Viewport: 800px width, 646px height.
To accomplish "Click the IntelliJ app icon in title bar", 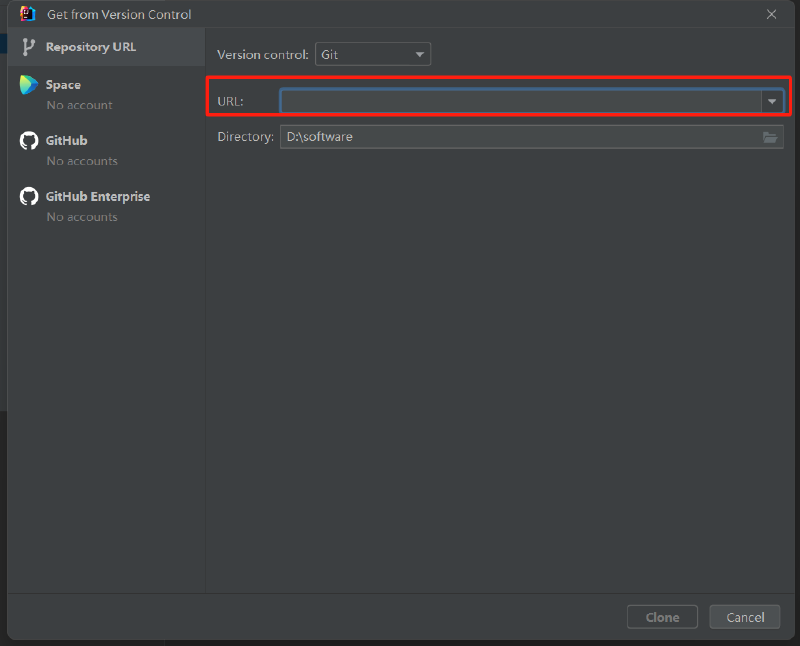I will 28,14.
